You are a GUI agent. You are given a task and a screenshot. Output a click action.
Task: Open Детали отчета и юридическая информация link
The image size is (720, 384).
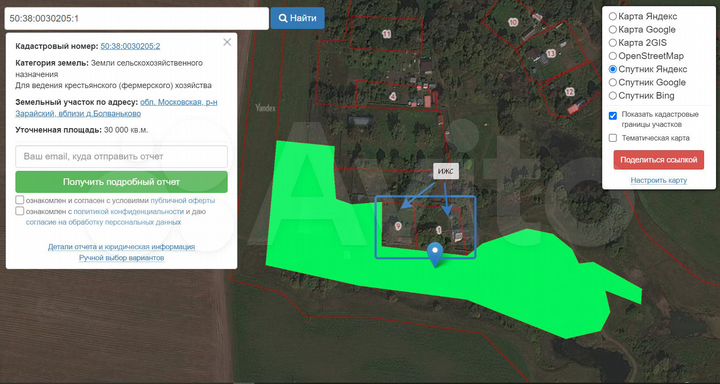pos(121,247)
